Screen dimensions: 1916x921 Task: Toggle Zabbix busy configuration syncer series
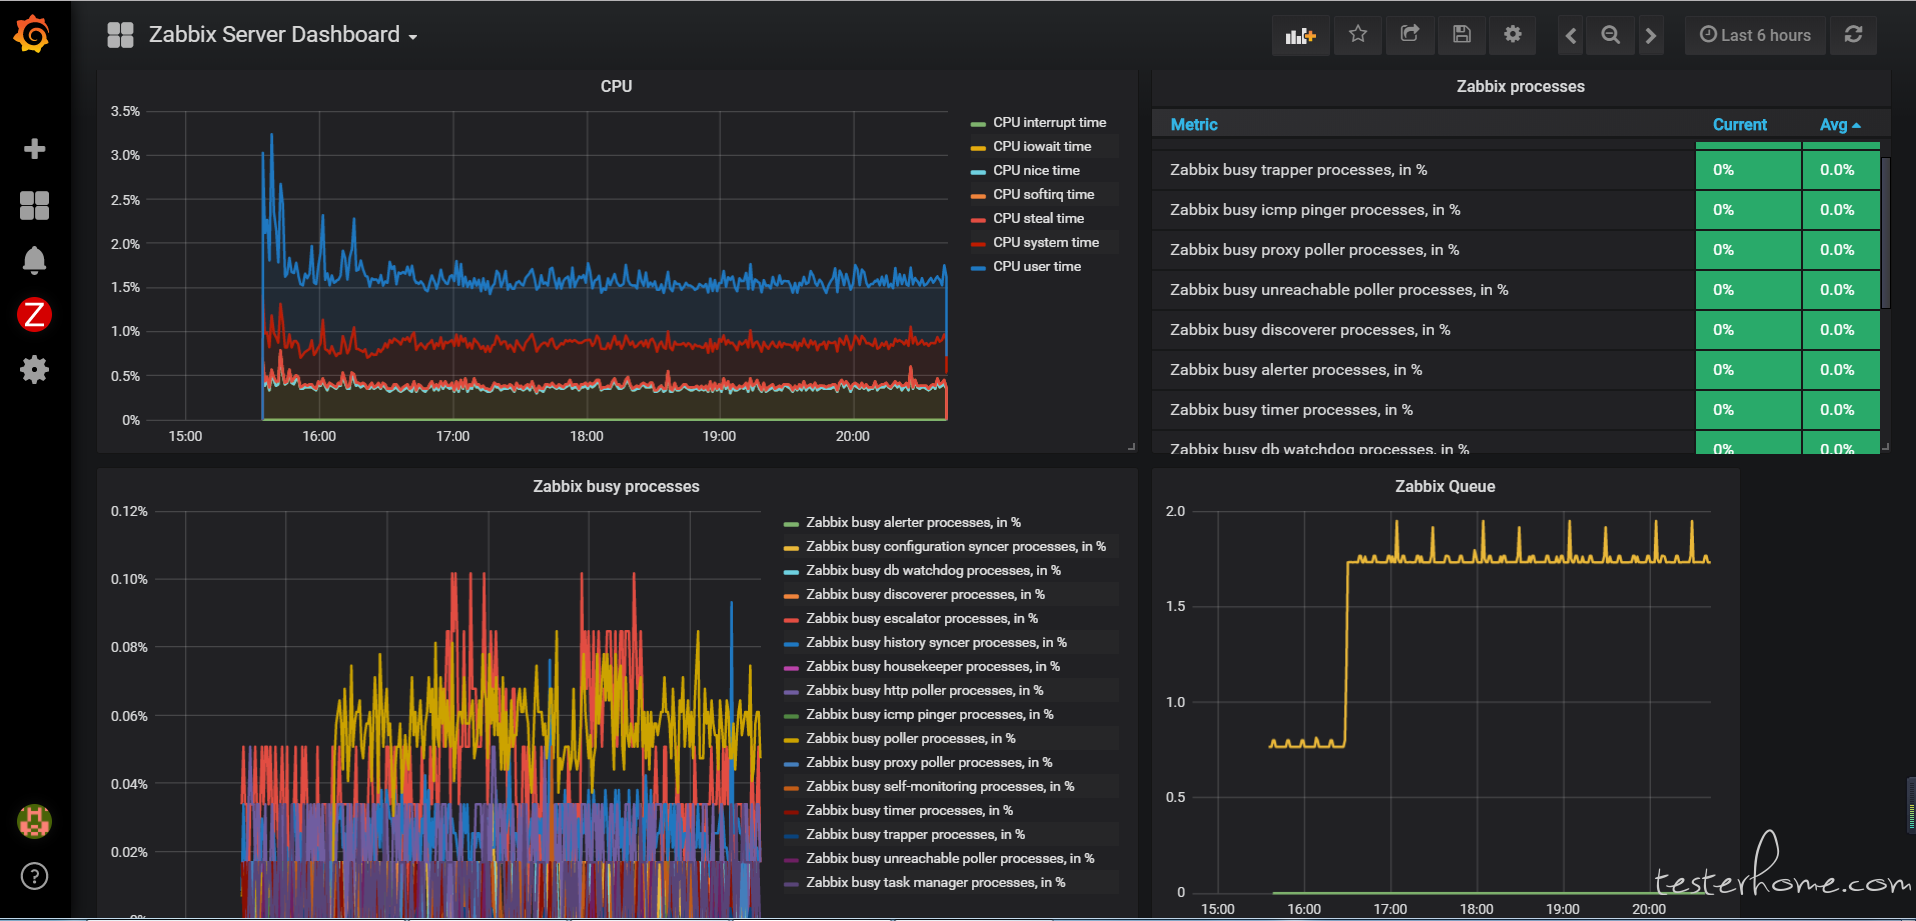956,546
